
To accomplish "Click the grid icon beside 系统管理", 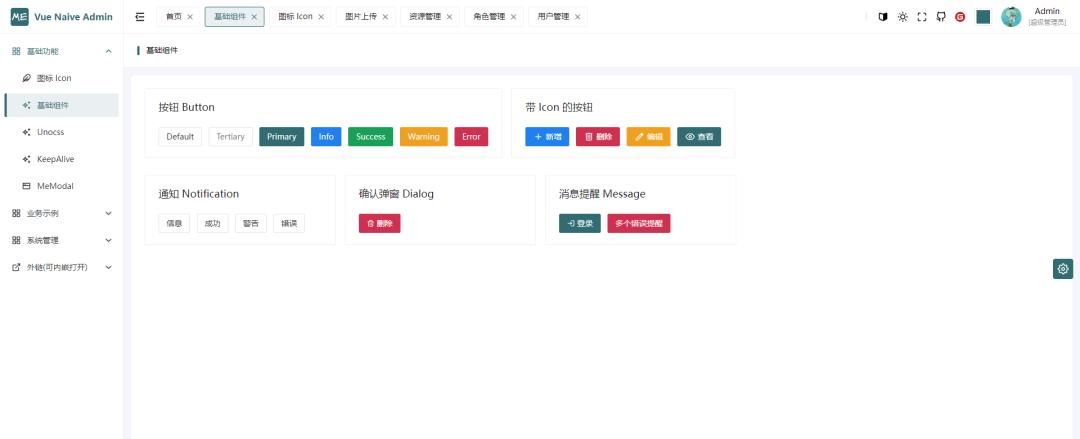I will [16, 240].
